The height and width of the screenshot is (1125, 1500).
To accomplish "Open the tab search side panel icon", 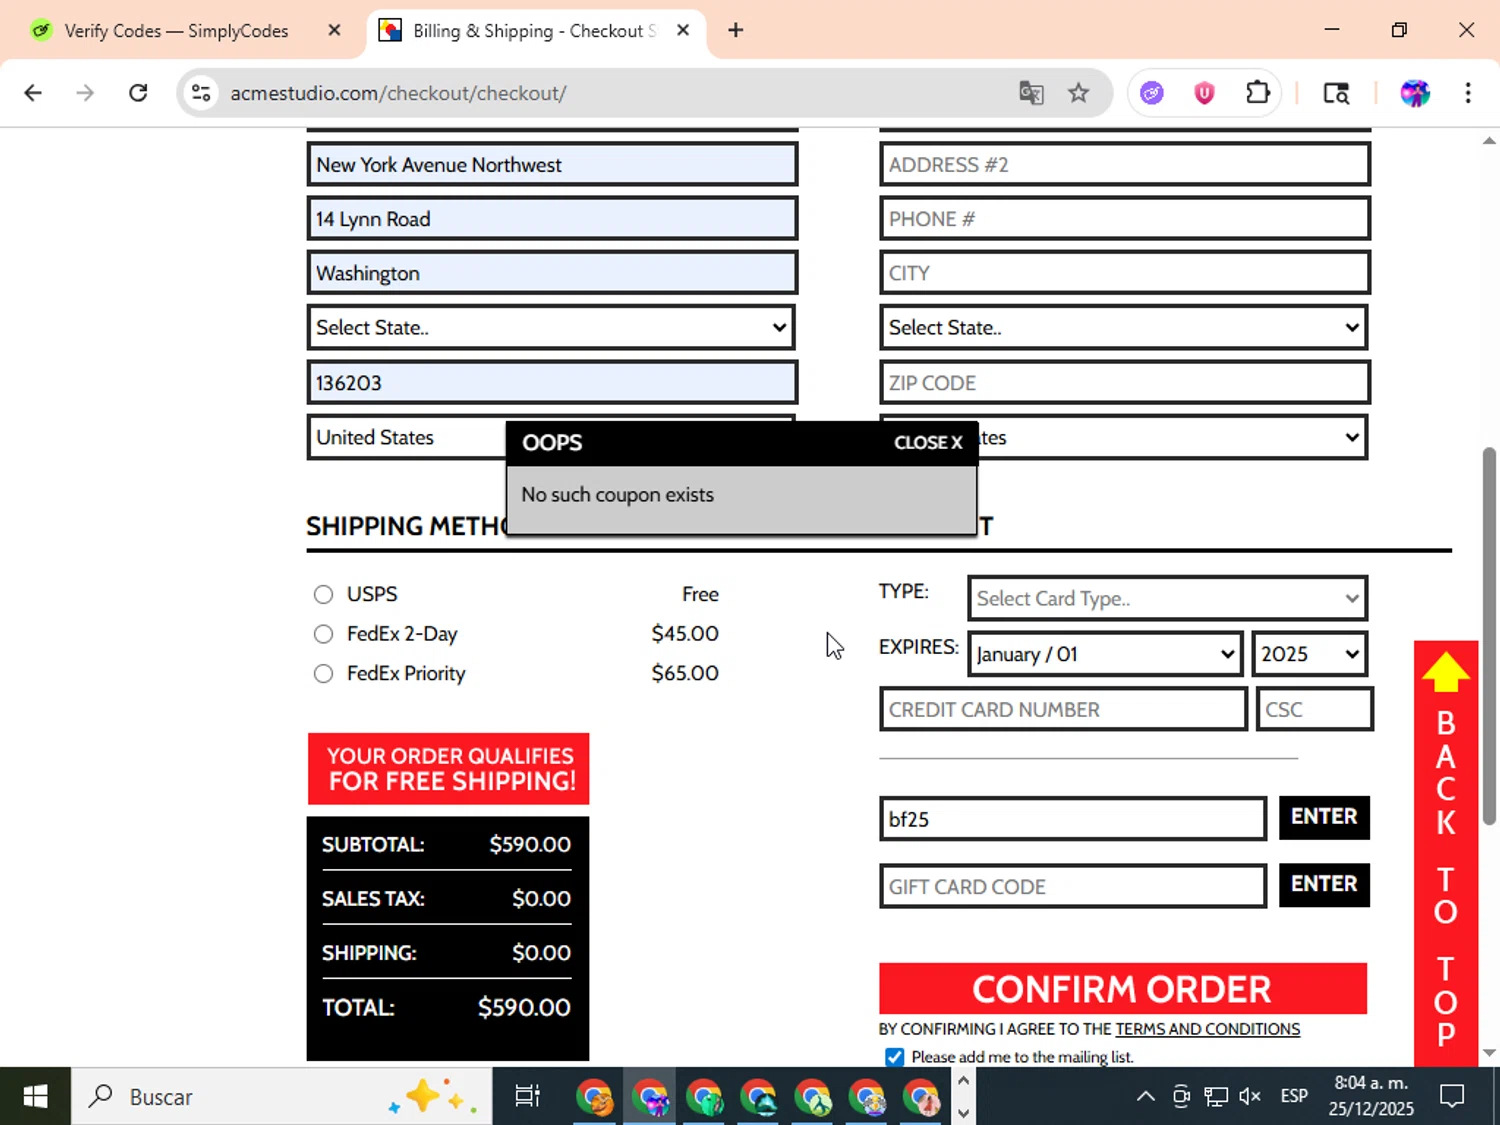I will click(x=1336, y=93).
